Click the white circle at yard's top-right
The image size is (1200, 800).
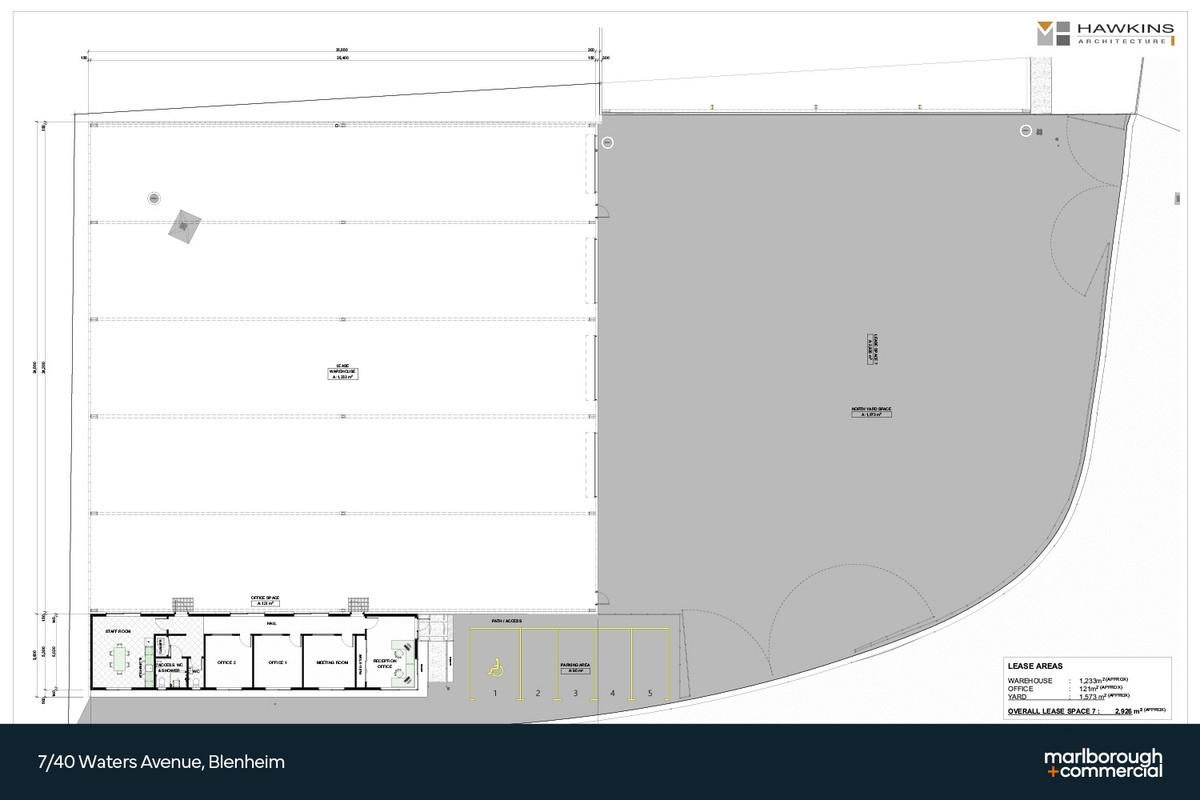(x=1025, y=130)
